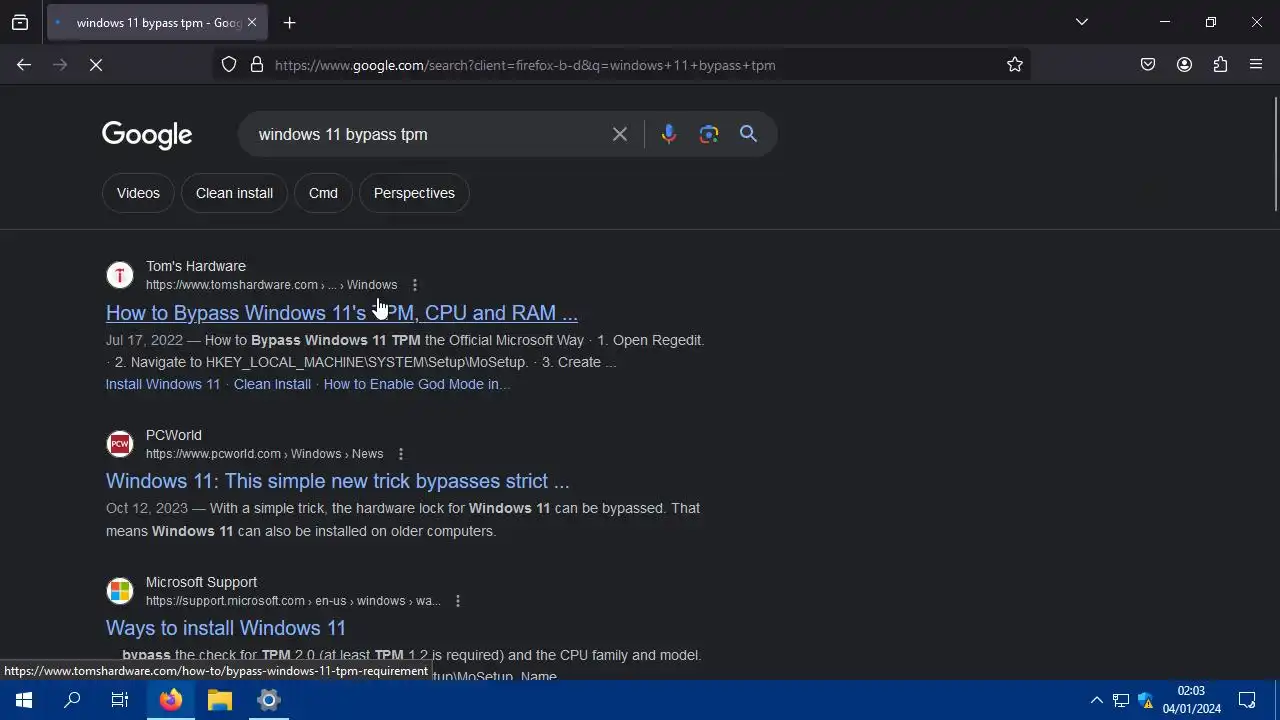1280x720 pixels.
Task: Open File Explorer from taskbar
Action: pyautogui.click(x=220, y=700)
